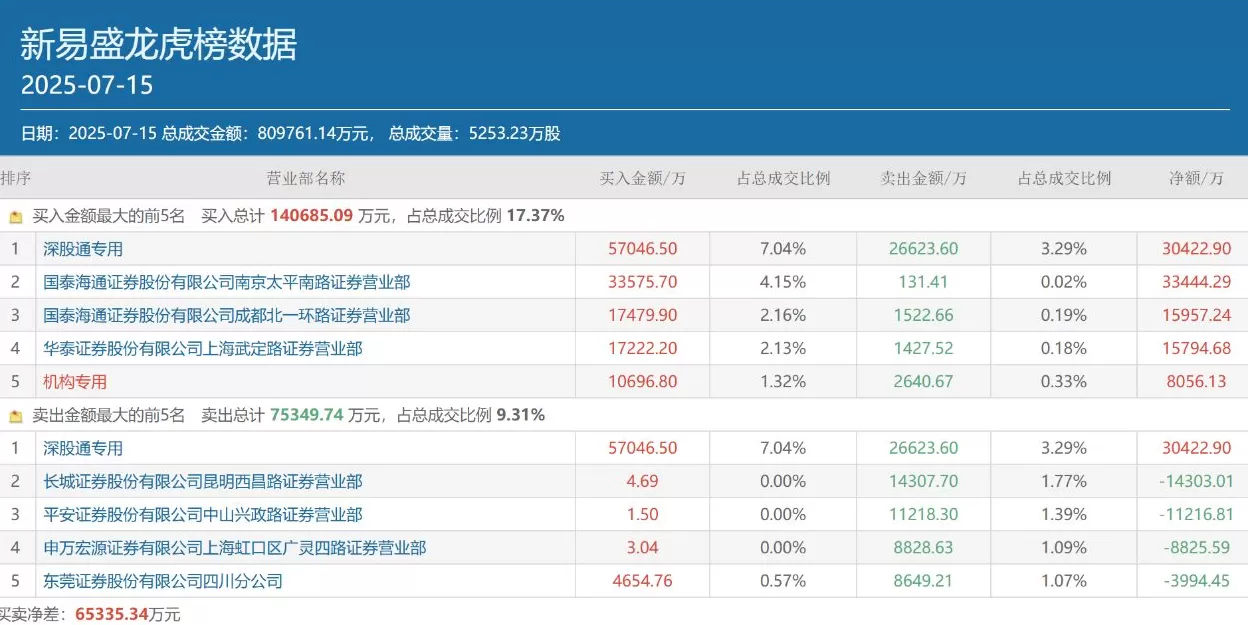Image resolution: width=1248 pixels, height=625 pixels.
Task: Click the 占总成交比例 header after 卖出金额
Action: click(x=1064, y=178)
